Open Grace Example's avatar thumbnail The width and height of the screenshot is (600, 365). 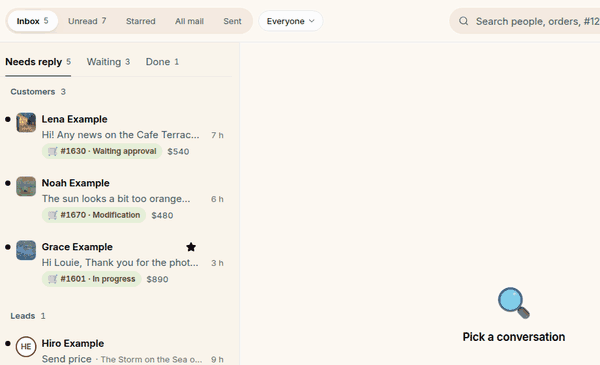point(26,250)
